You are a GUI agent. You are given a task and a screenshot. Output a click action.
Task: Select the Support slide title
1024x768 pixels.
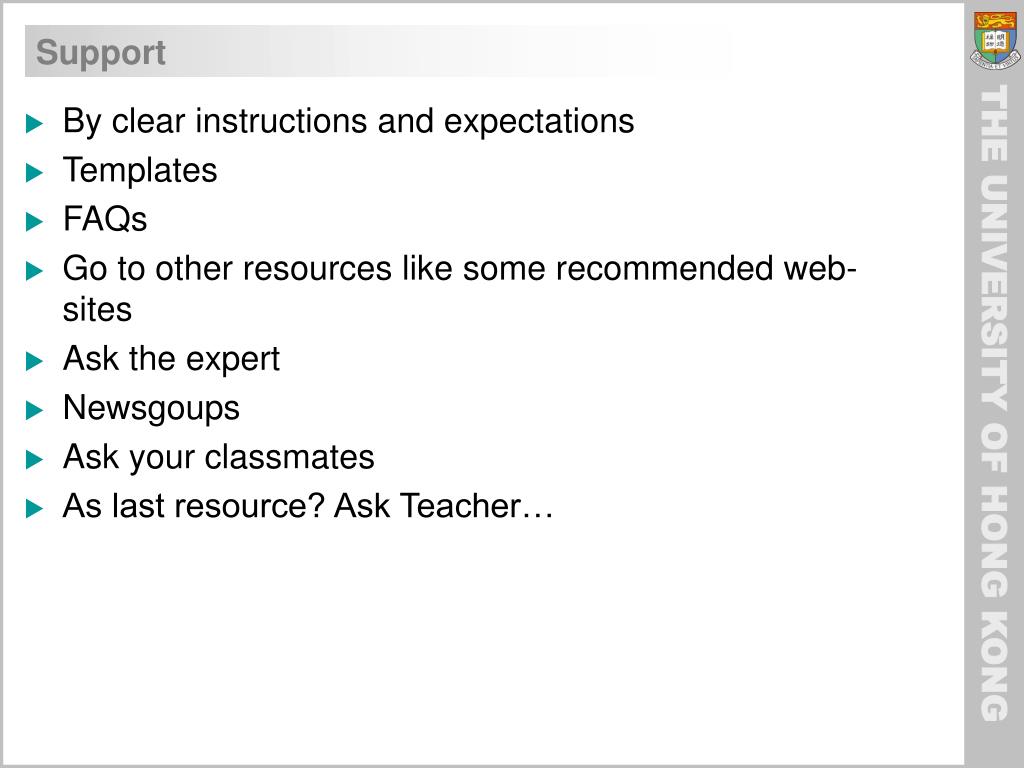coord(101,52)
